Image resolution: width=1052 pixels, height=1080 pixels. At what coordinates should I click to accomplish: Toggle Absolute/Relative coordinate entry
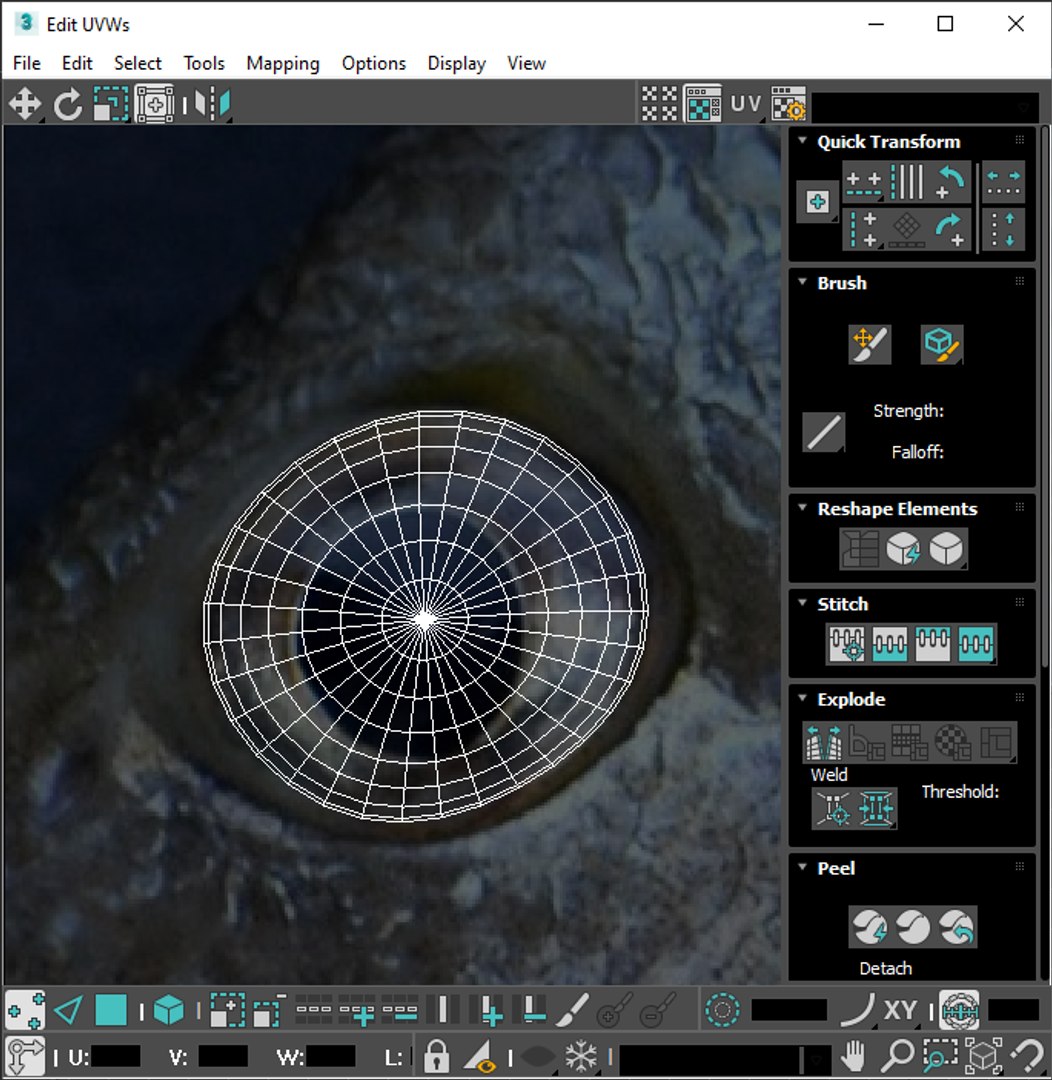click(25, 1056)
